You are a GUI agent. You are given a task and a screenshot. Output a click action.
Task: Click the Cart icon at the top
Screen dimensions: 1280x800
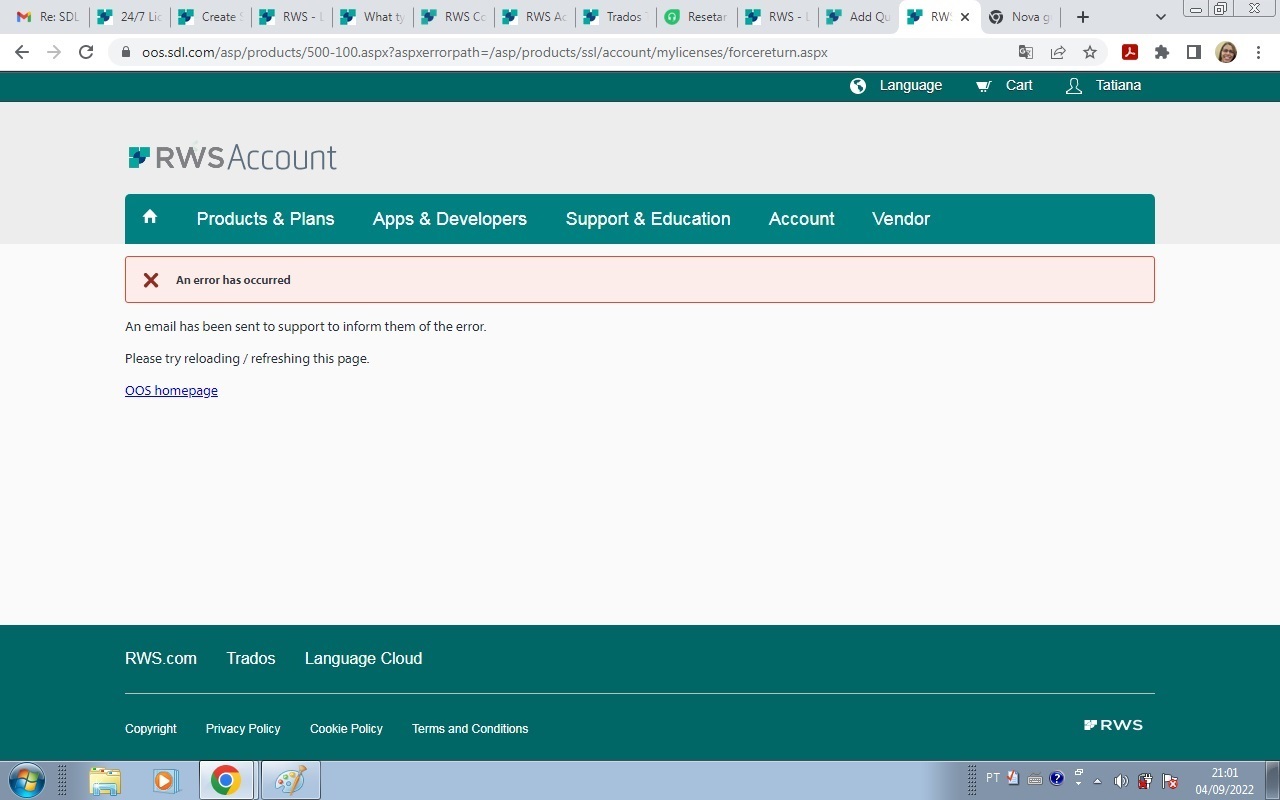click(x=982, y=85)
